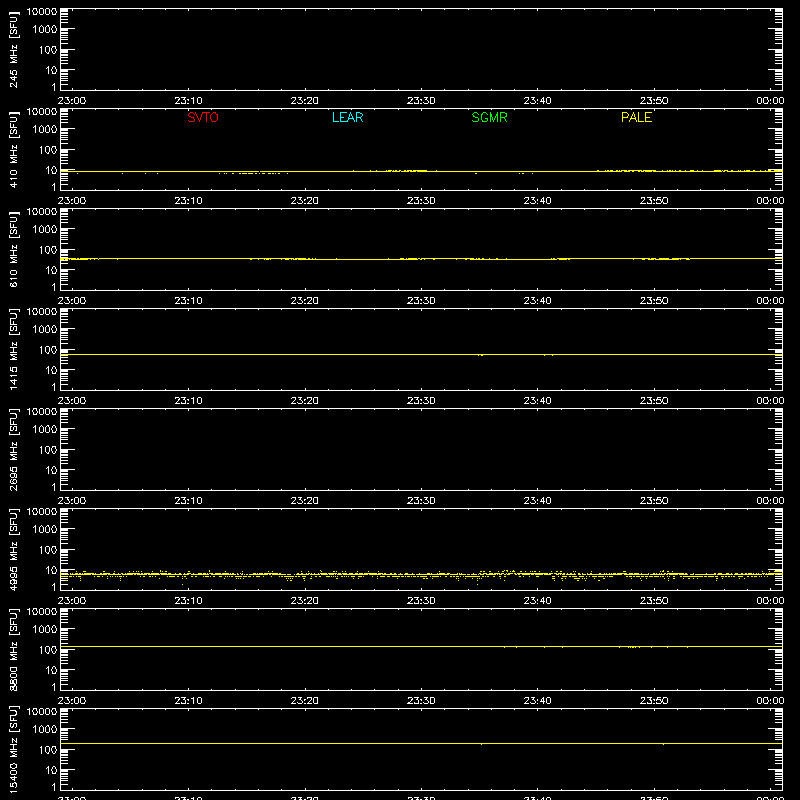Click 23:00 tick under the 4995 MHz panel
Screen dimensions: 800x800
point(72,601)
